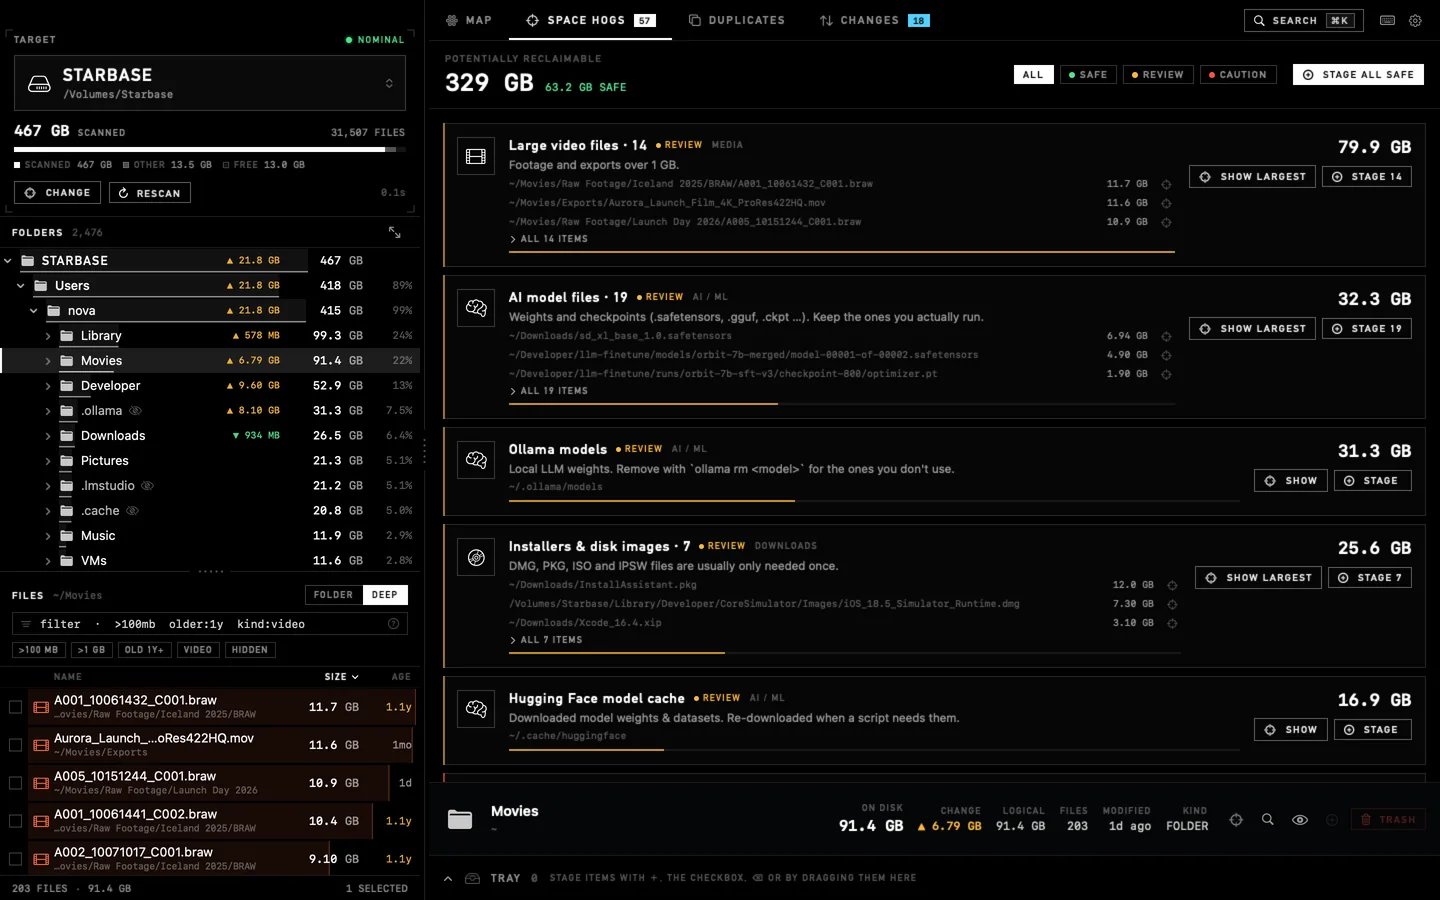Click the crosshair locate icon beside the Trash button

click(1236, 820)
